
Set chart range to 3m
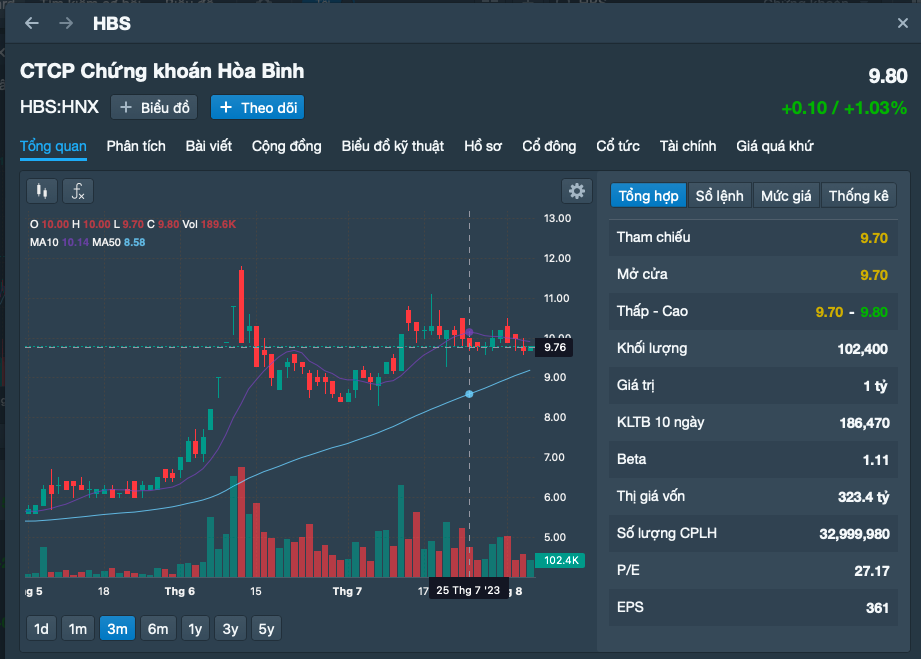click(117, 629)
